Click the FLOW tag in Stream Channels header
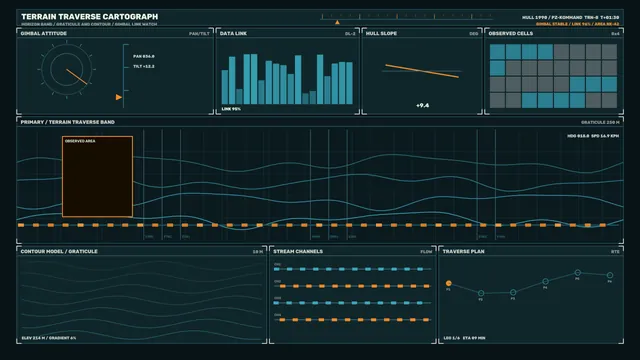Screen dimensions: 640x360 coord(426,252)
